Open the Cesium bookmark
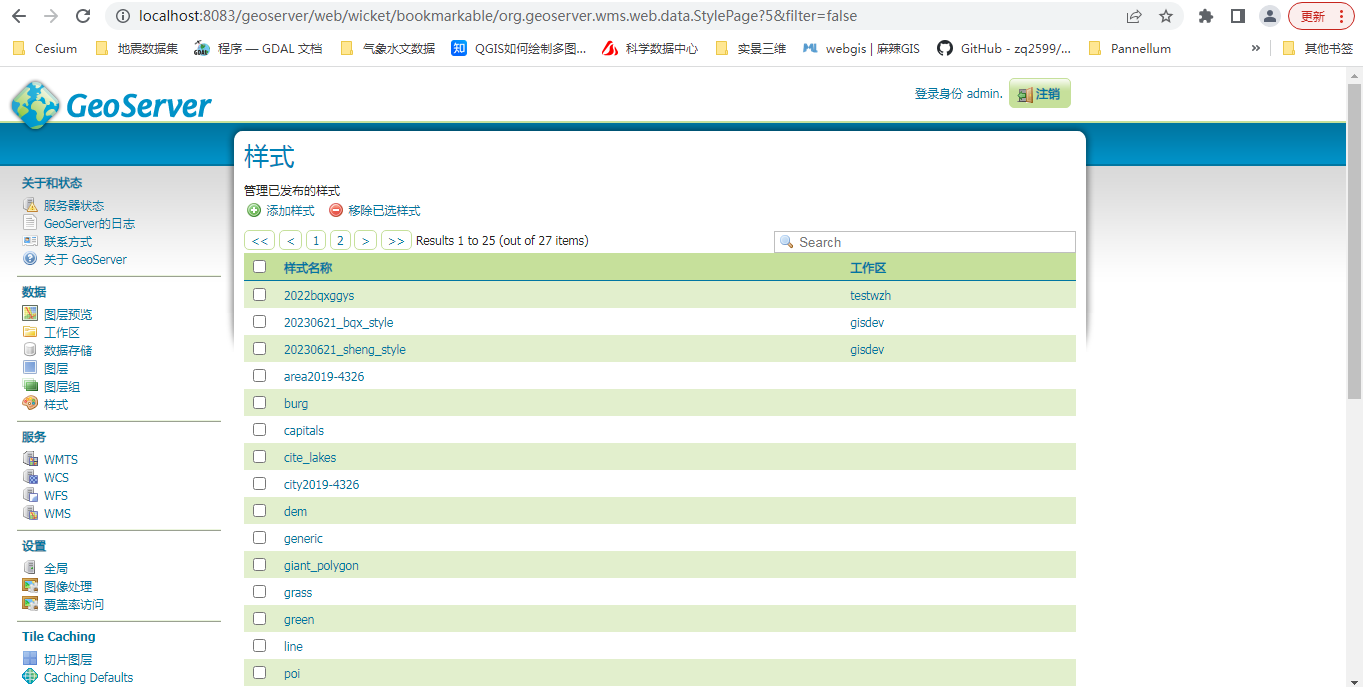1363x687 pixels. 45,48
